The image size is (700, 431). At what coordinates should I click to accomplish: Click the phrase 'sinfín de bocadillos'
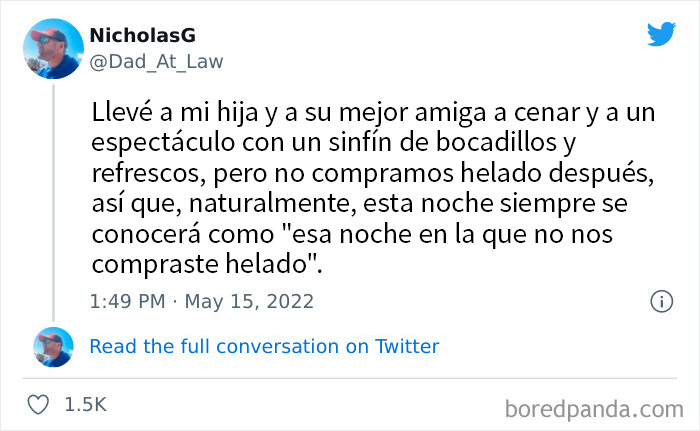tap(442, 143)
